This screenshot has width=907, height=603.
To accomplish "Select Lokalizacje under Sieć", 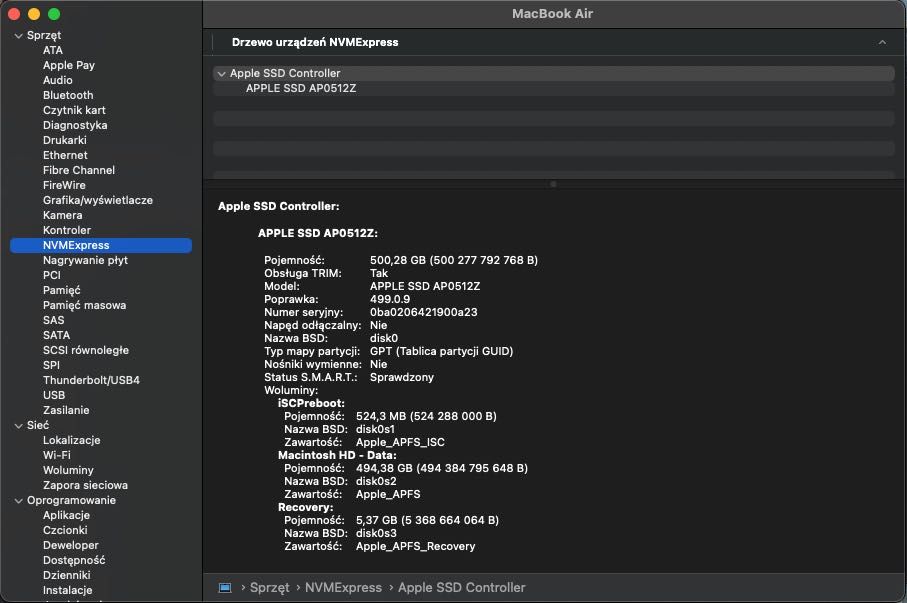I will click(x=72, y=441).
